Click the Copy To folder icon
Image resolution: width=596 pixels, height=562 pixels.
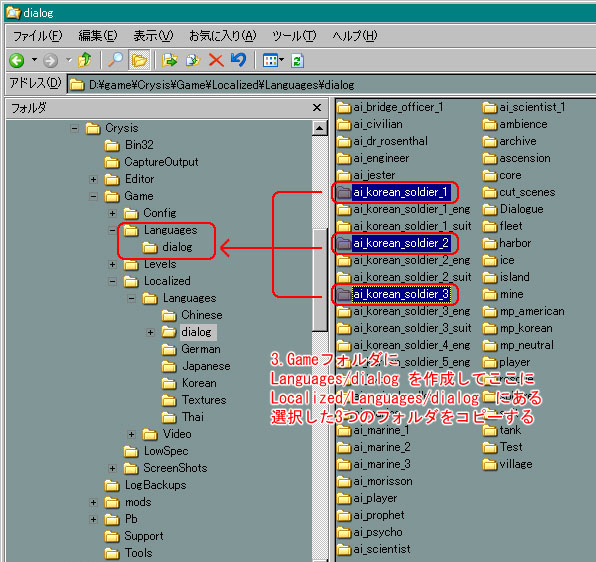click(193, 60)
